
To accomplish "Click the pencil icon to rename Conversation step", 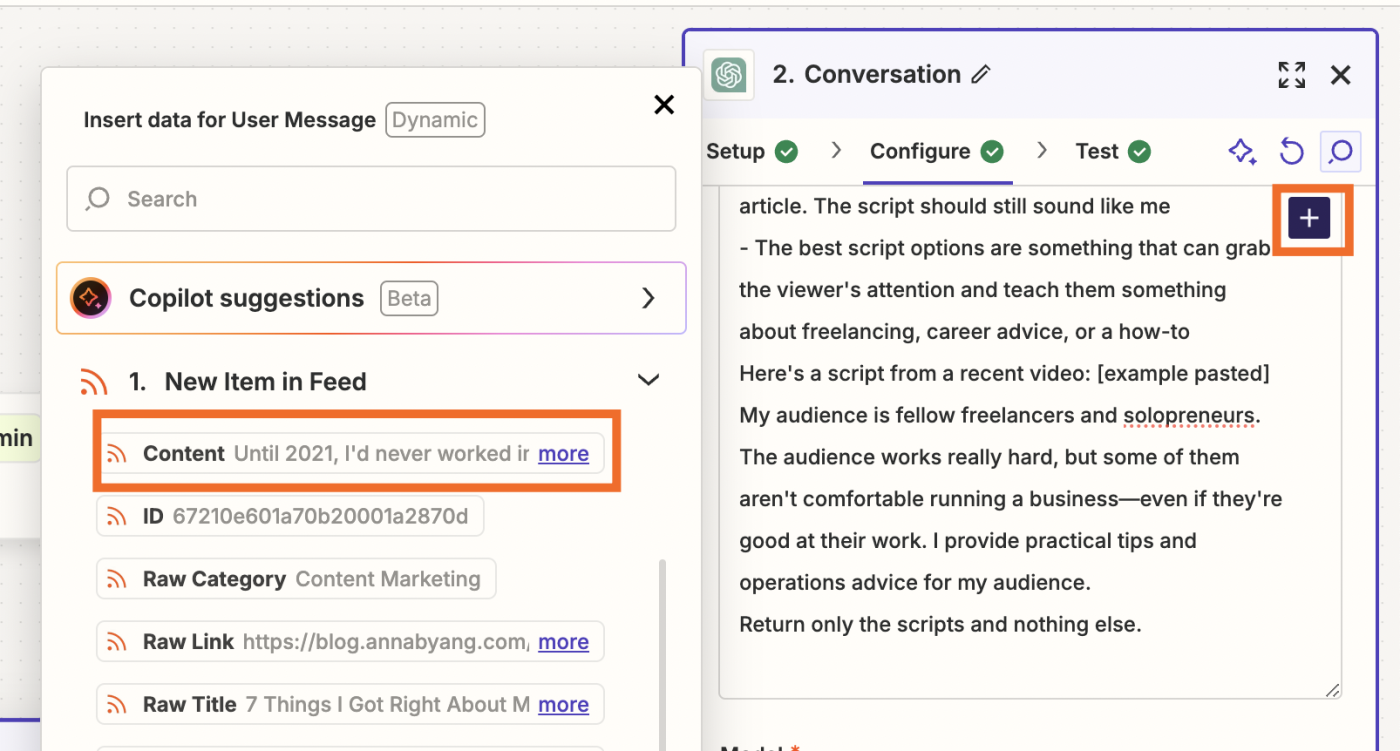I will tap(981, 75).
